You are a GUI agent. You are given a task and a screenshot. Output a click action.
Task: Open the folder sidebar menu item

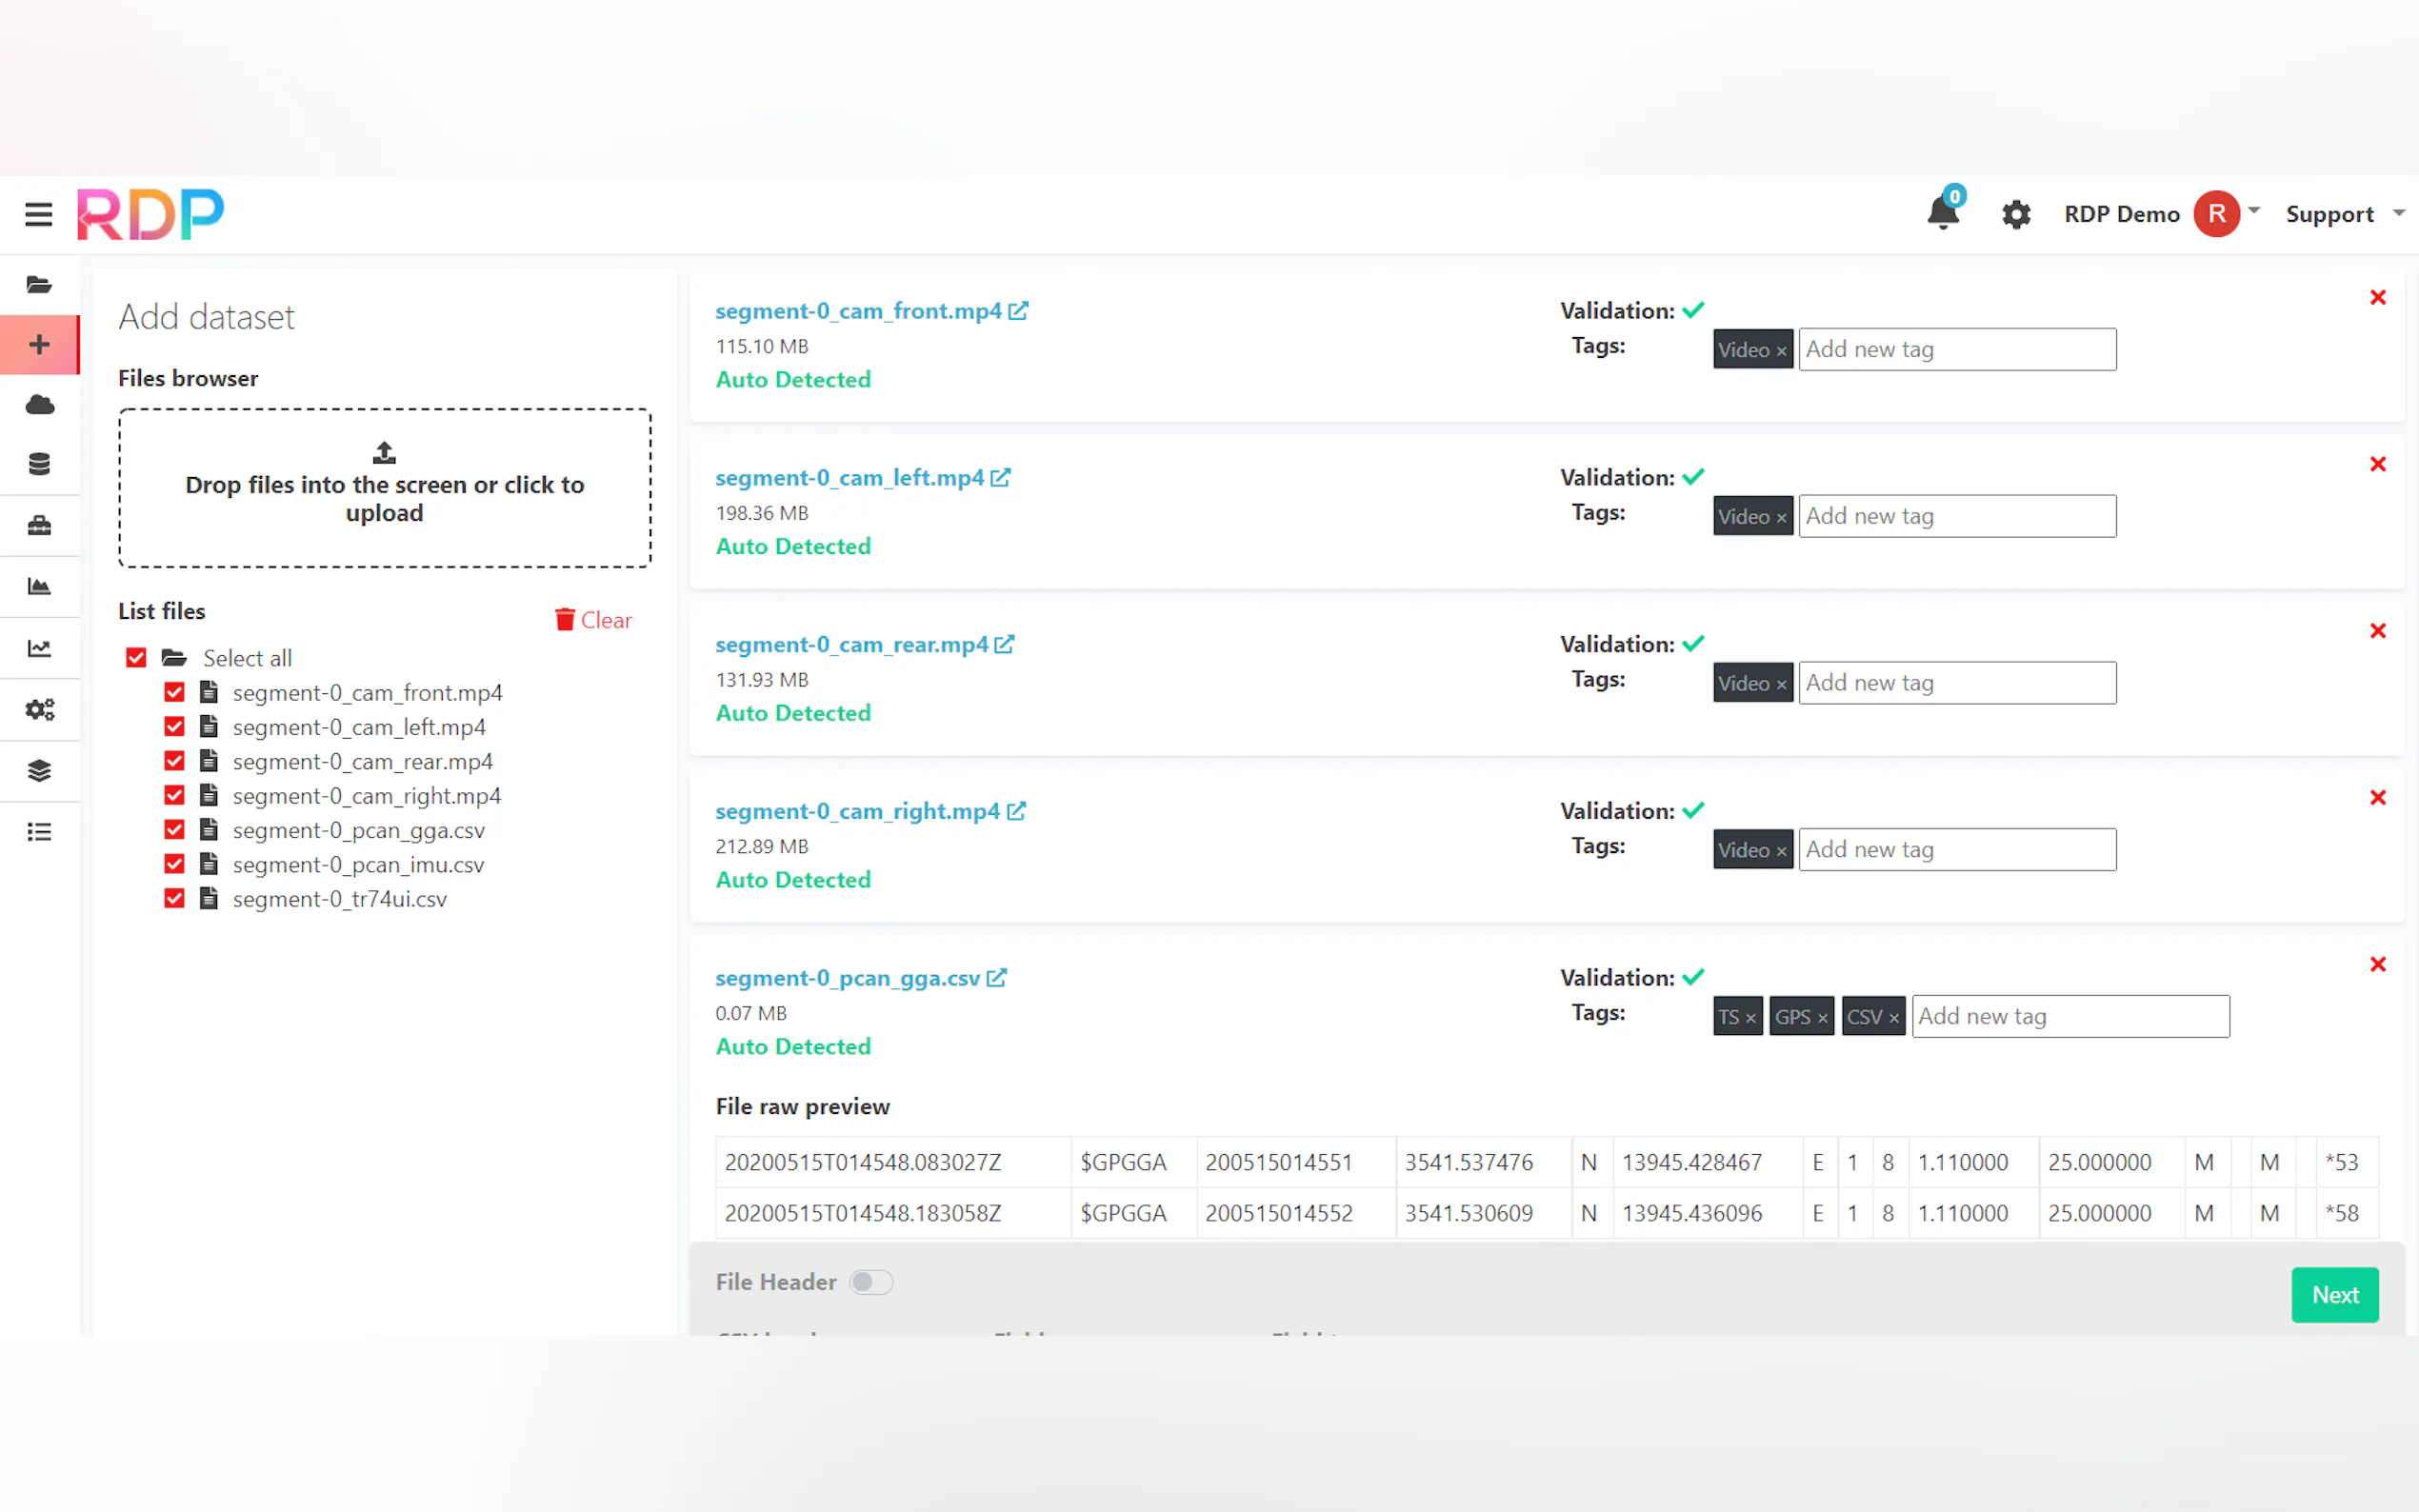39,285
